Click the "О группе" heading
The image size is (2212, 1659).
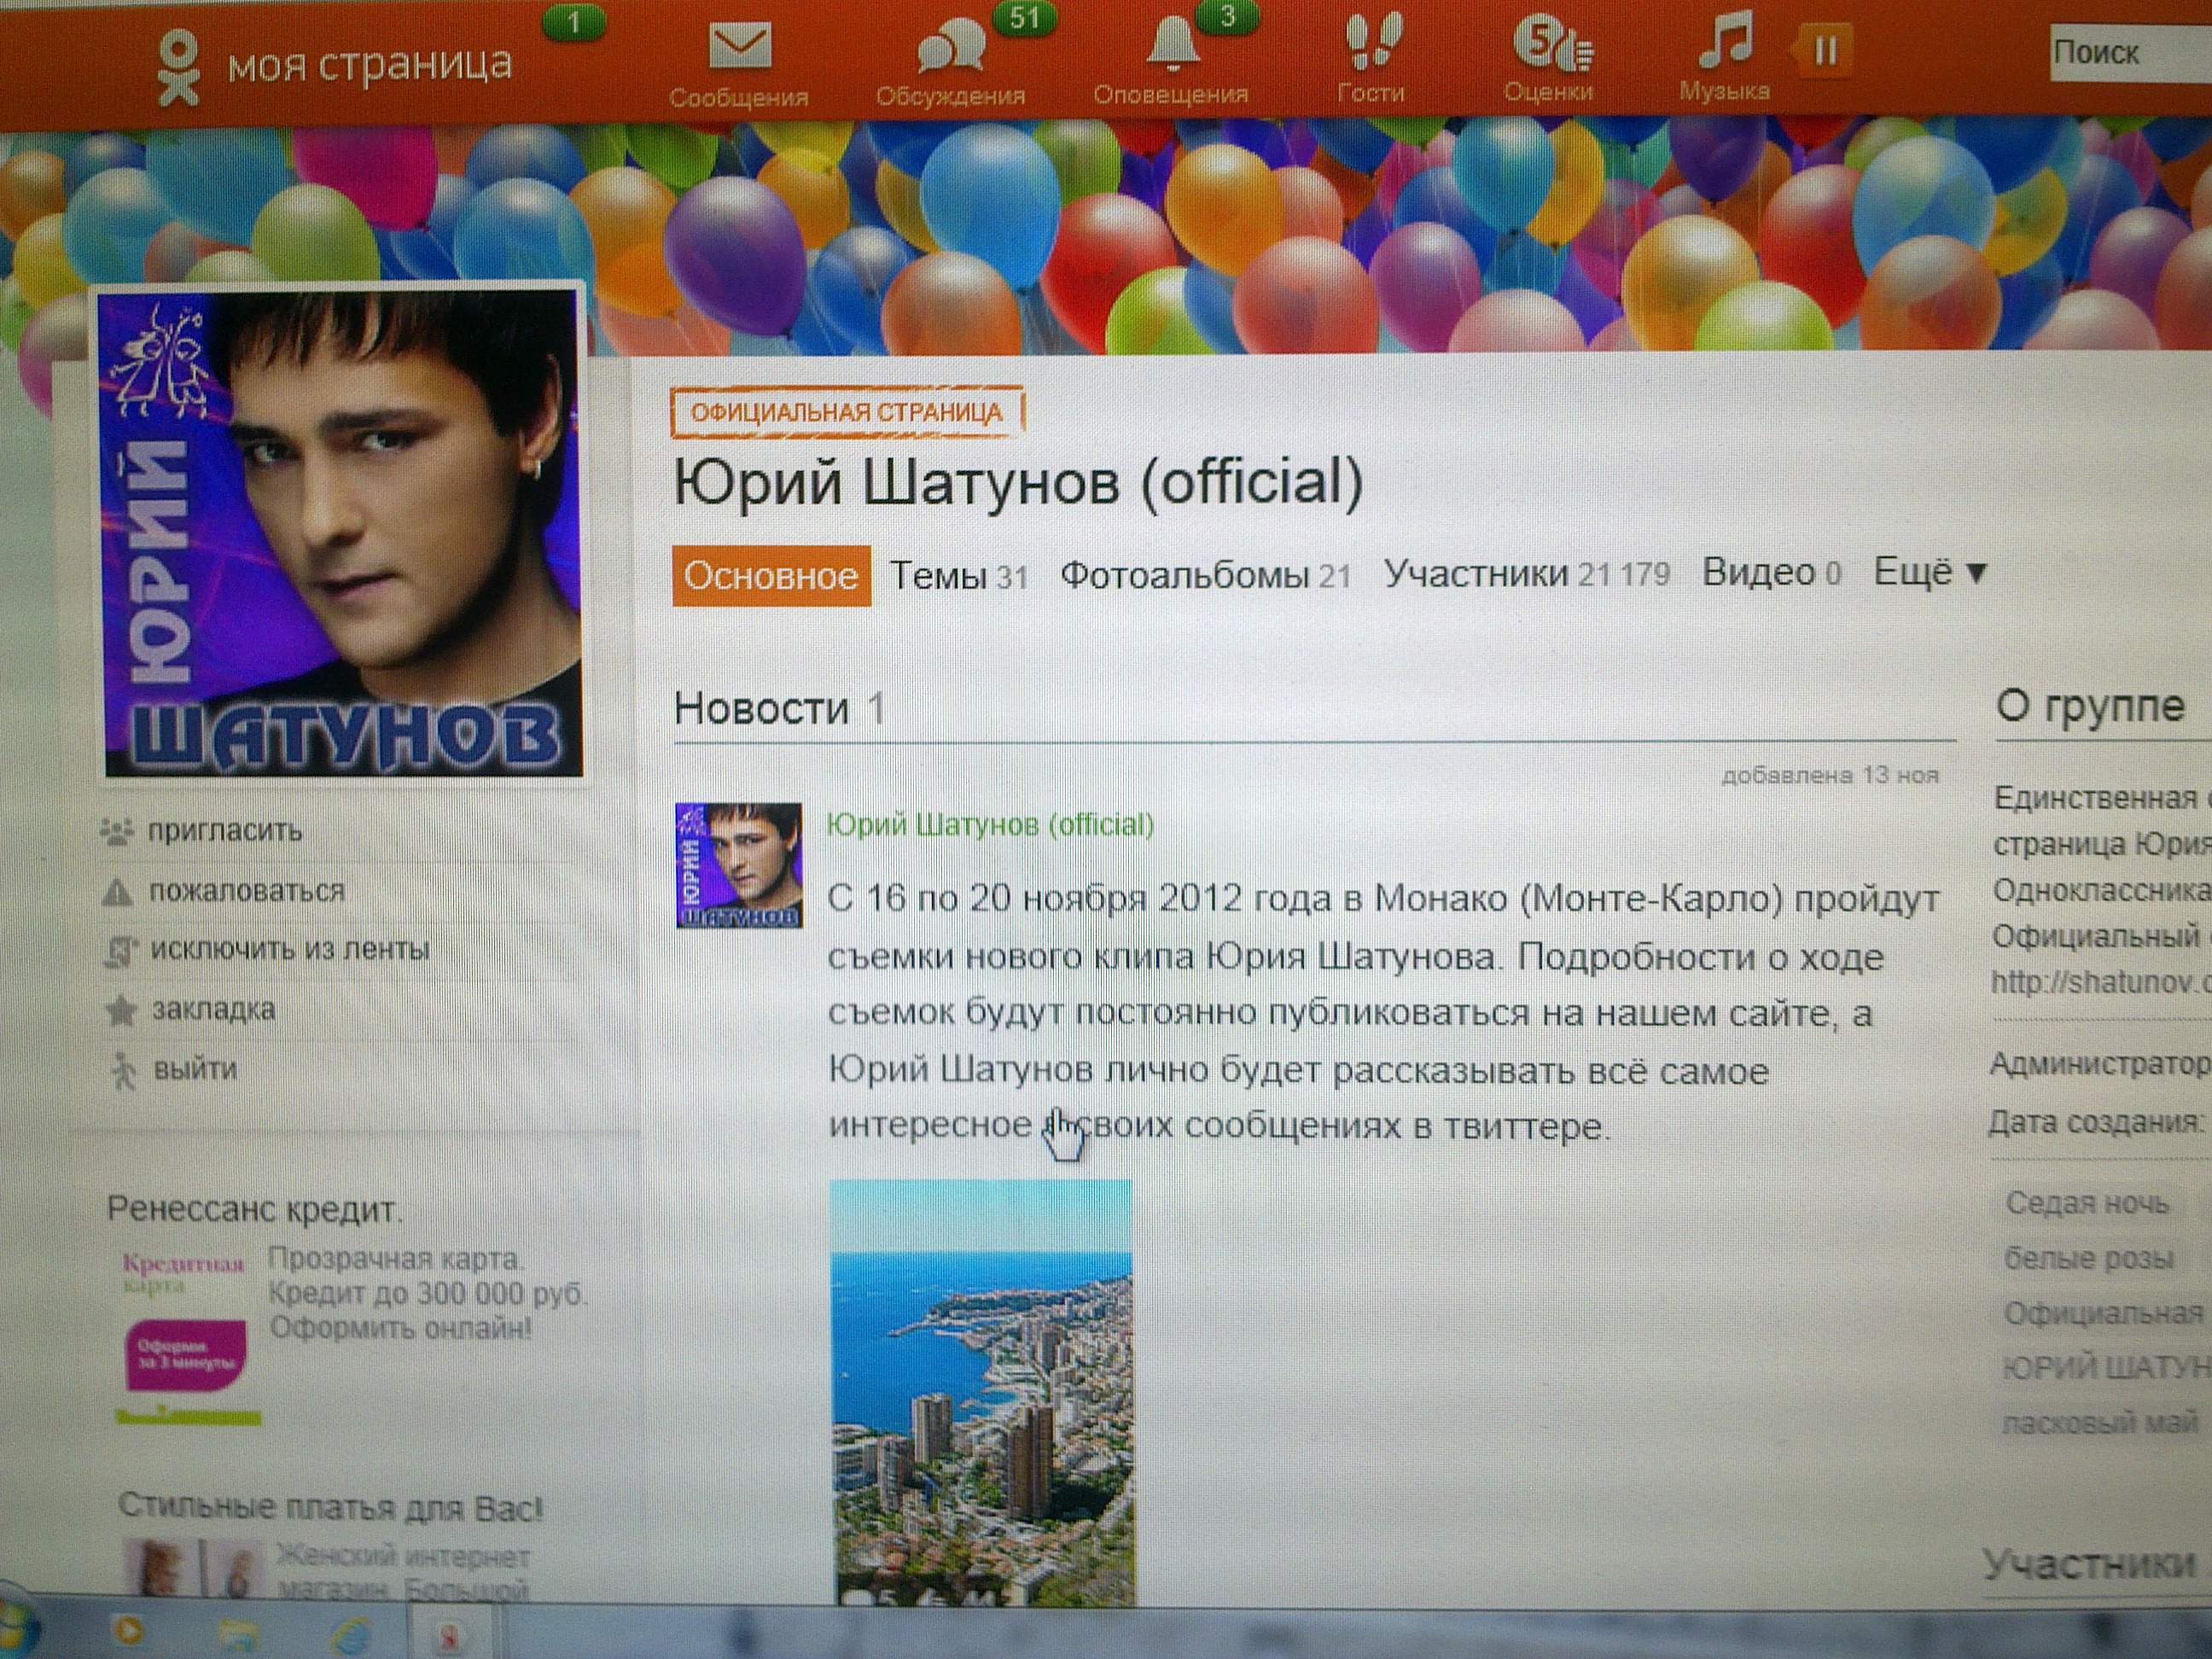click(2091, 706)
